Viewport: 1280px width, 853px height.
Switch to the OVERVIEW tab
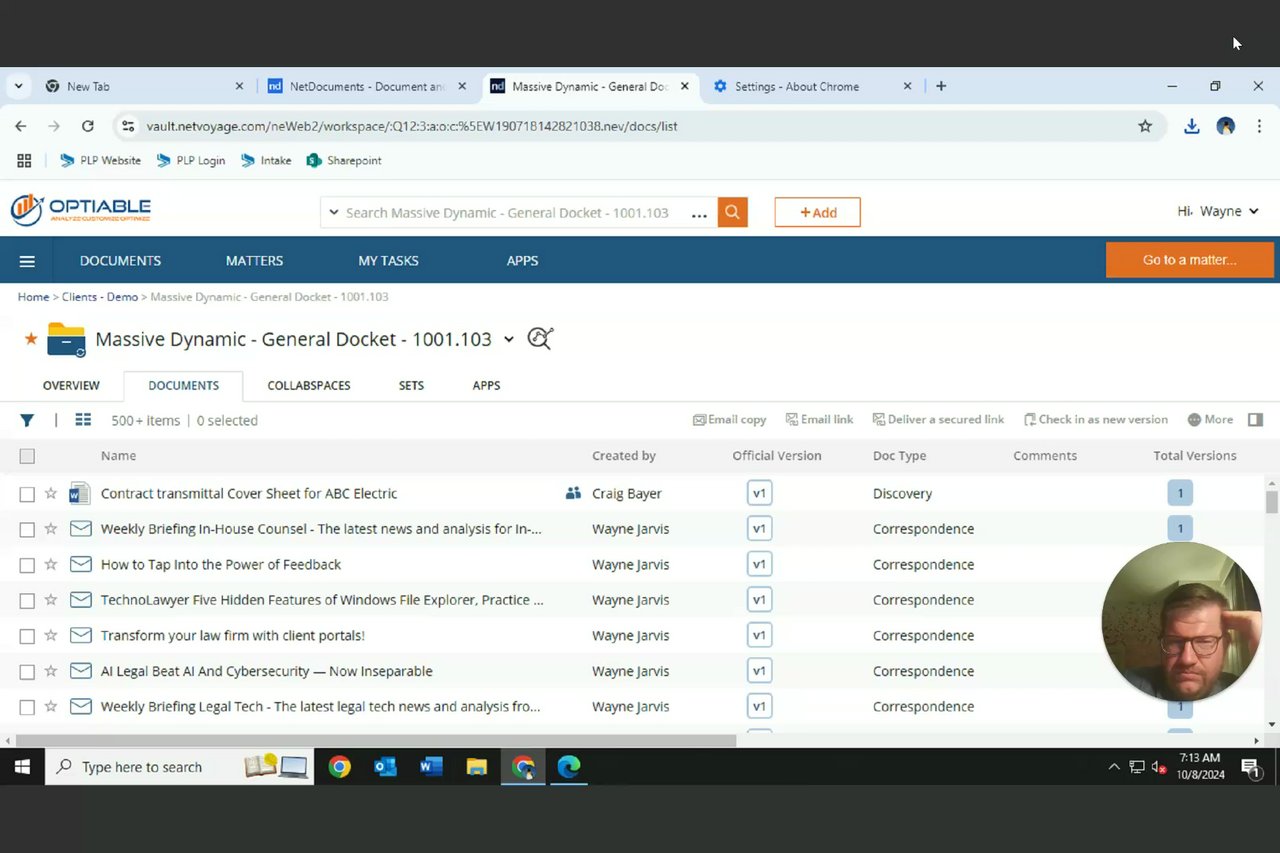coord(71,385)
